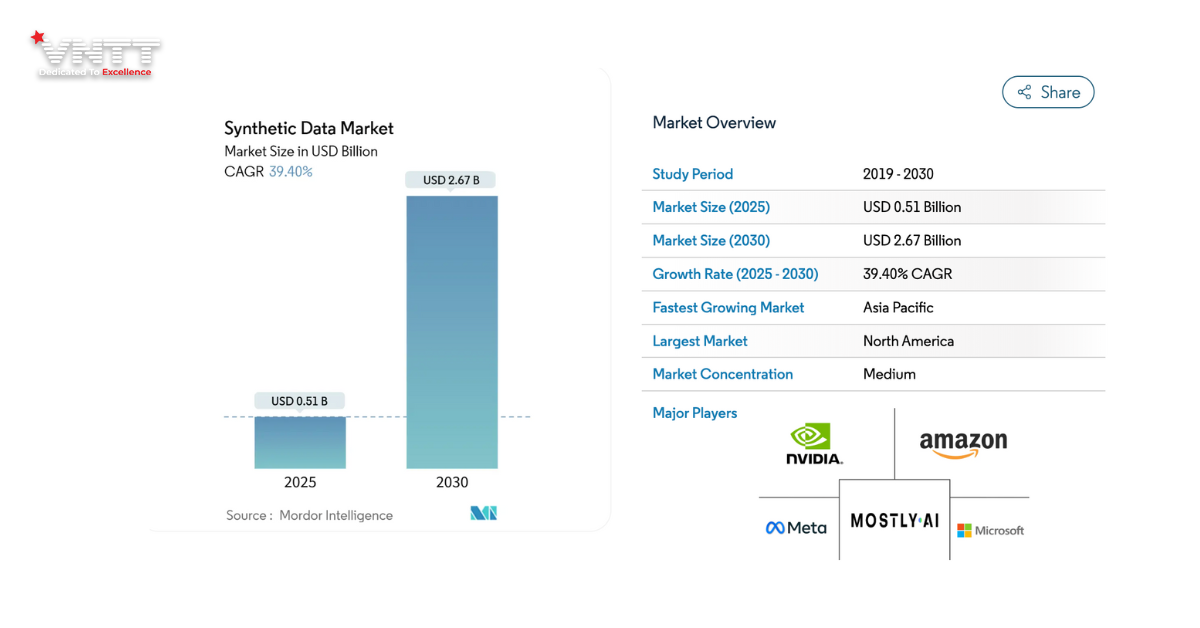Click the USD 0.51 B bar label
The image size is (1200, 628).
(299, 401)
